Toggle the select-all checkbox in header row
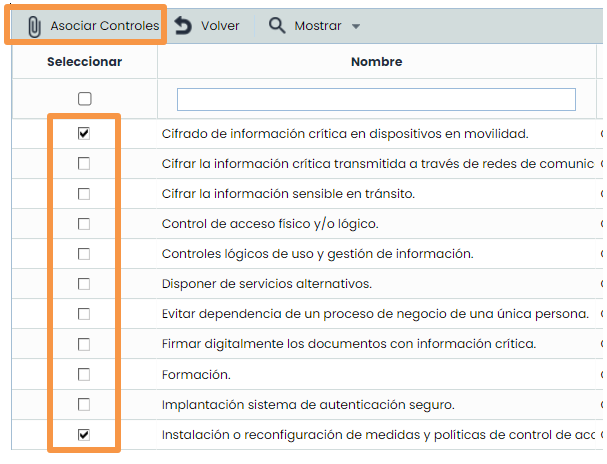Screen dimensions: 607x464 [x=84, y=99]
